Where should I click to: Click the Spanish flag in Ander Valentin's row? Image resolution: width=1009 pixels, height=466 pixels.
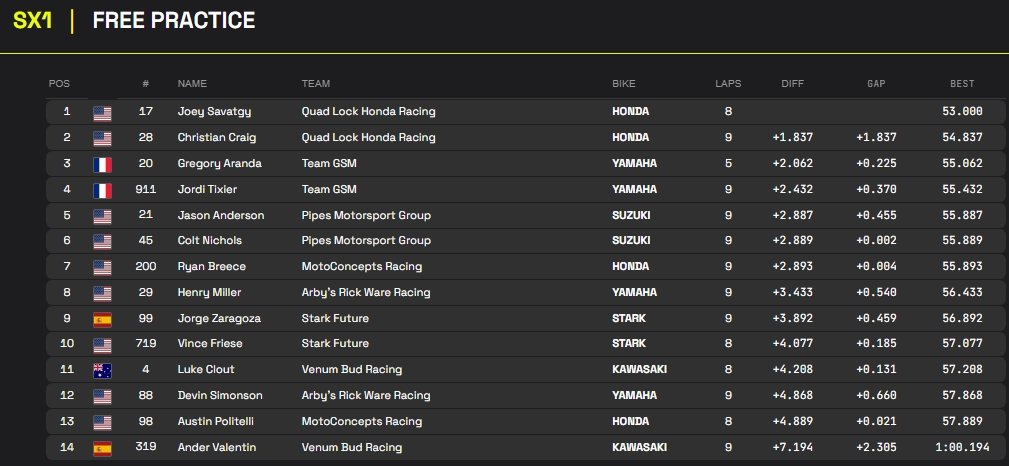point(102,448)
